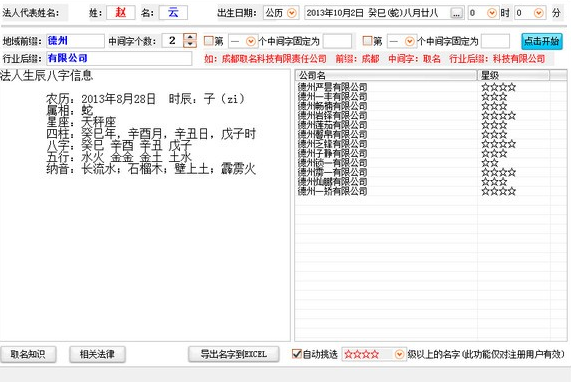Sort results by the 公司名 column header
571x382 pixels.
[x=386, y=75]
